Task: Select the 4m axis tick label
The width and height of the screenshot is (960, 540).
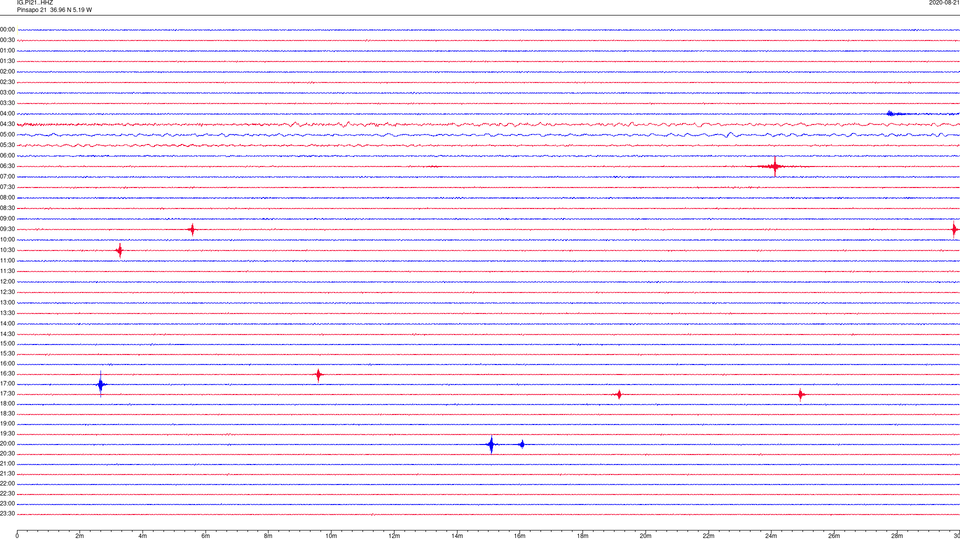Action: (x=143, y=536)
